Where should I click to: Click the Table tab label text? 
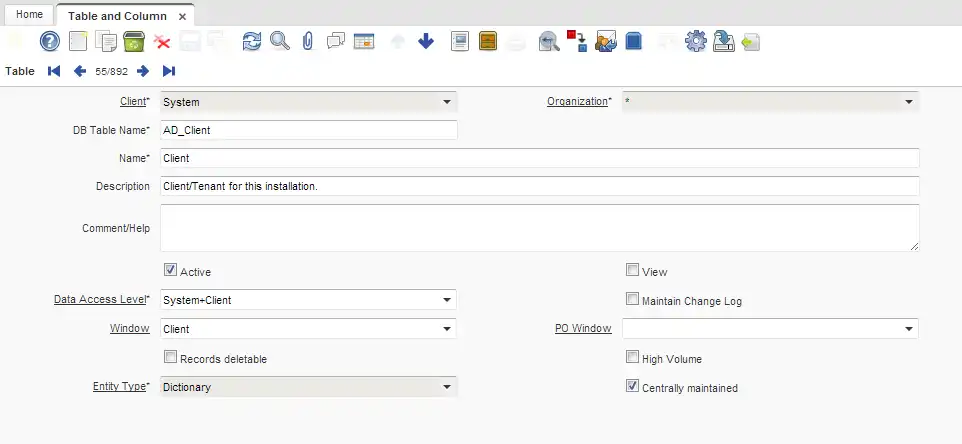[x=20, y=71]
